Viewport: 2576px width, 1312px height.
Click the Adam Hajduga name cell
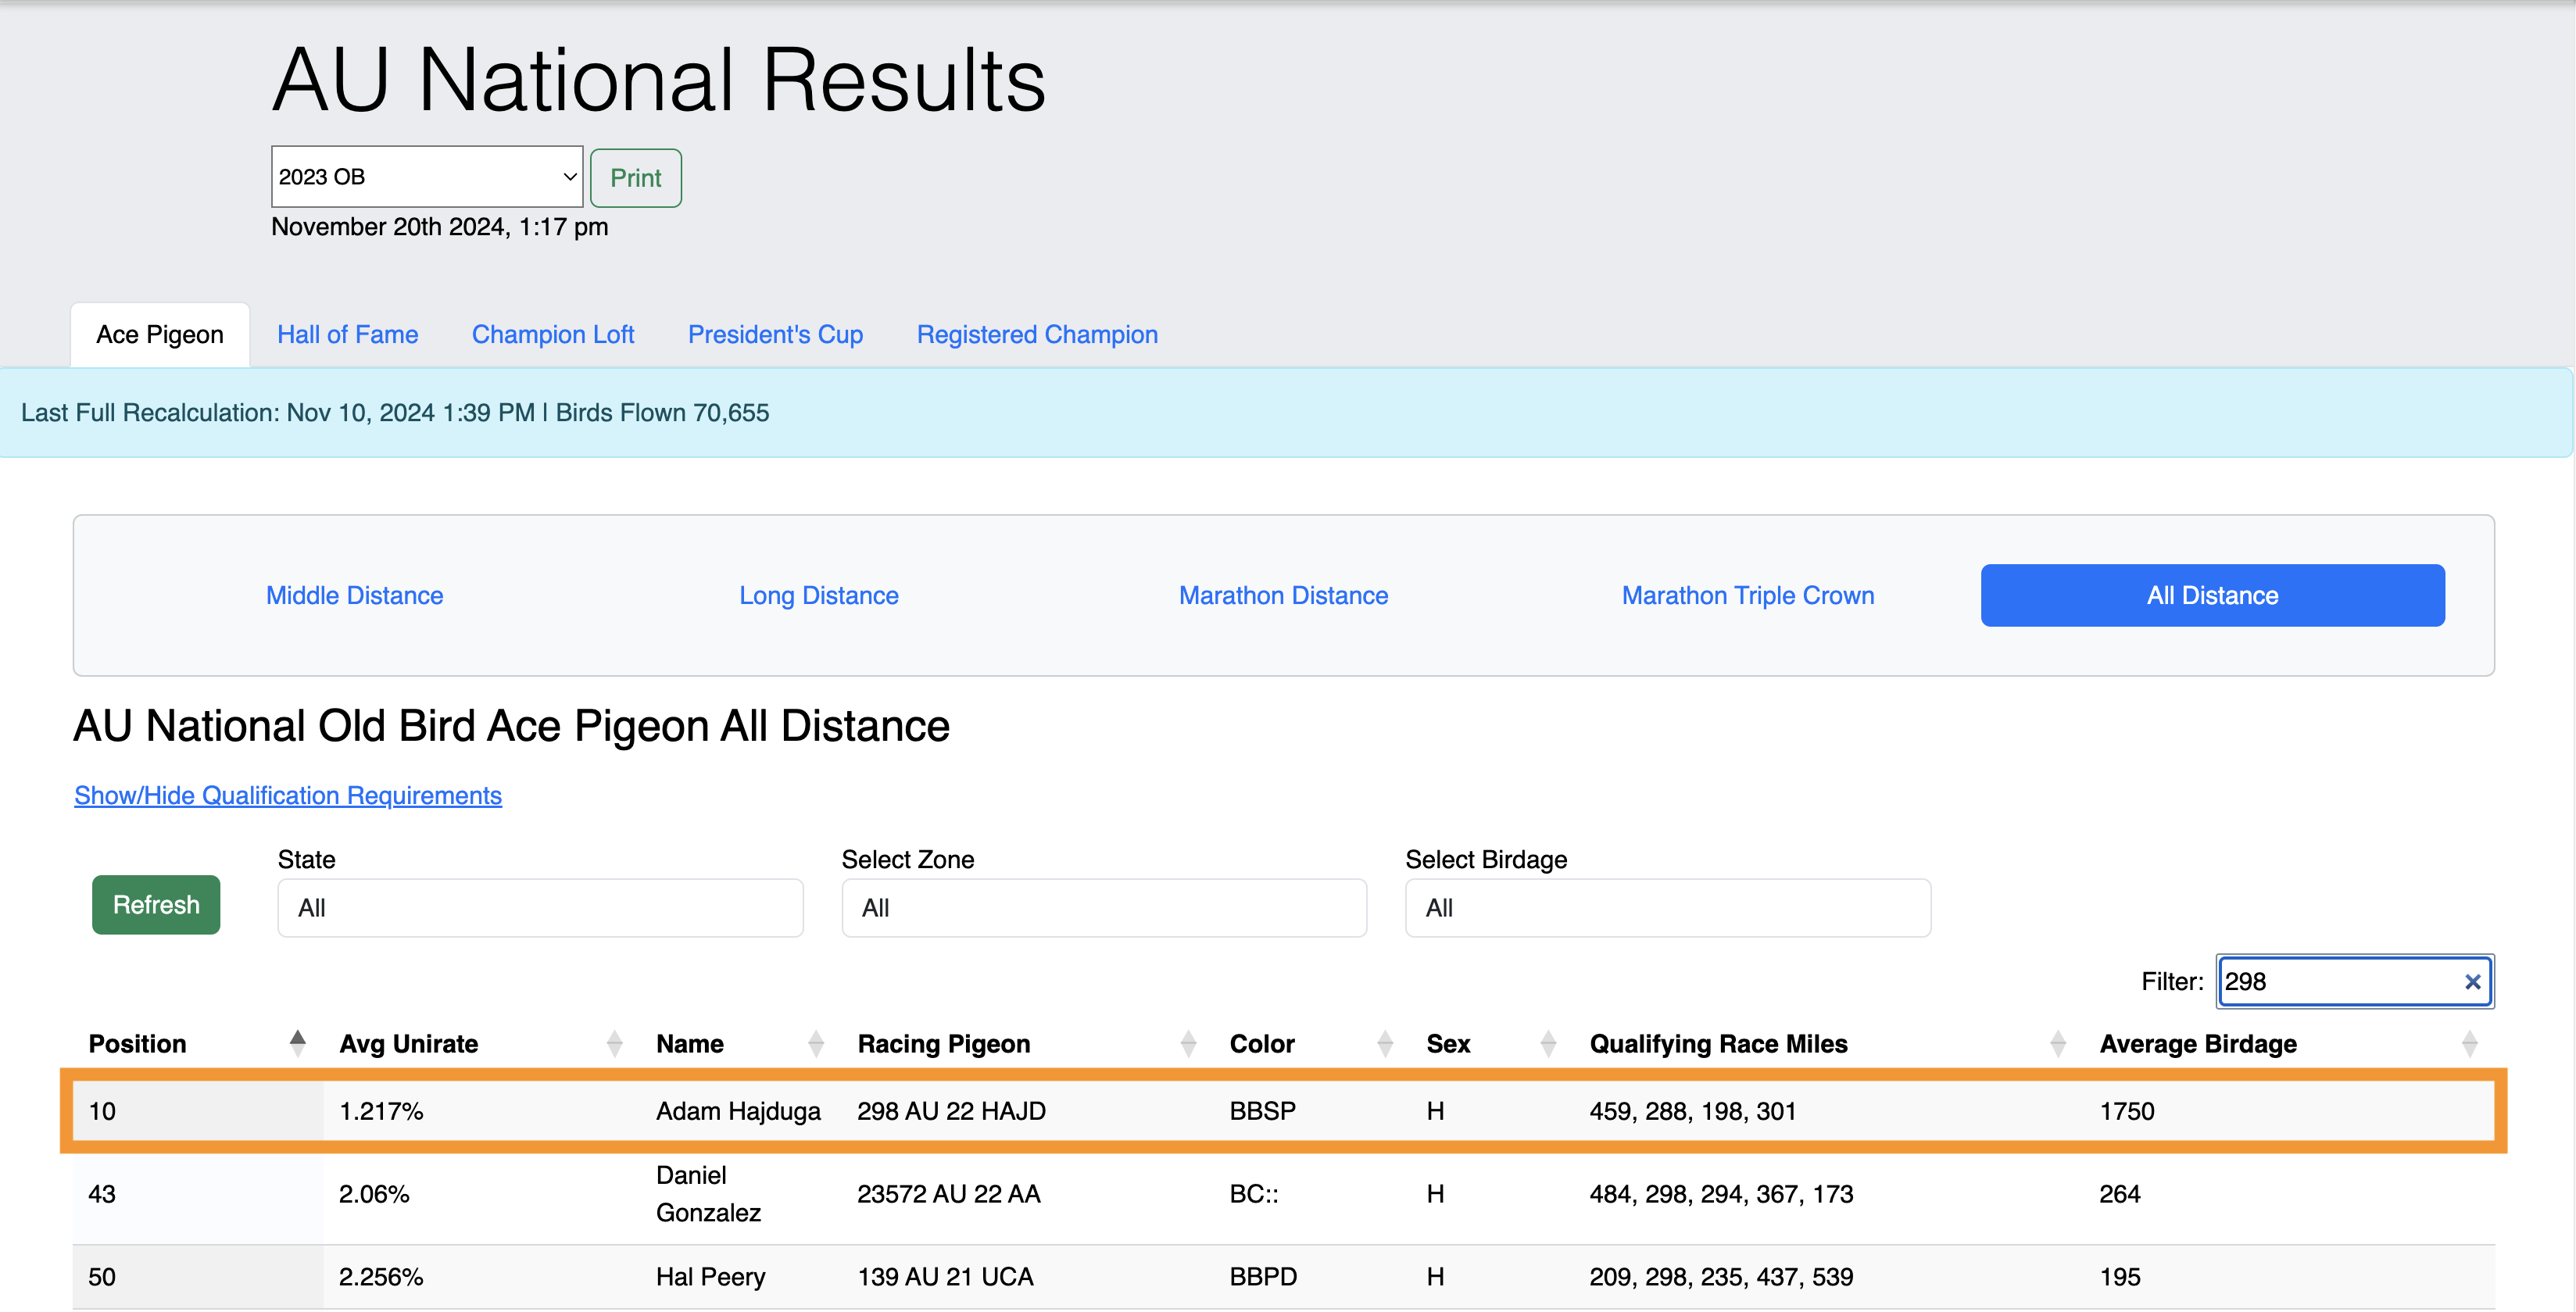pyautogui.click(x=738, y=1111)
